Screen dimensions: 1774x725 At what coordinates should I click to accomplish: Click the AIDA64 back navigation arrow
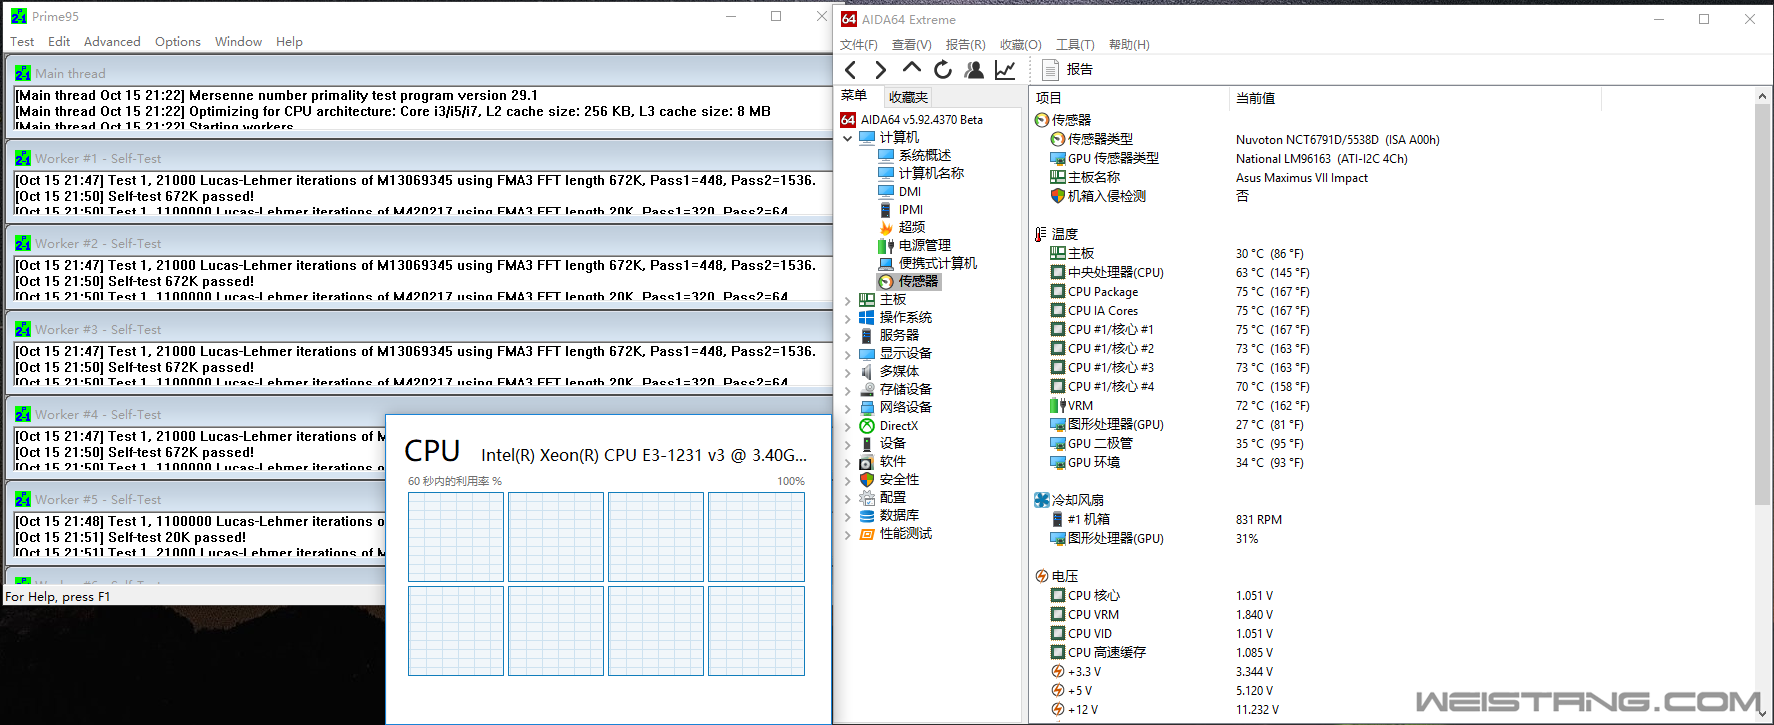click(x=850, y=70)
